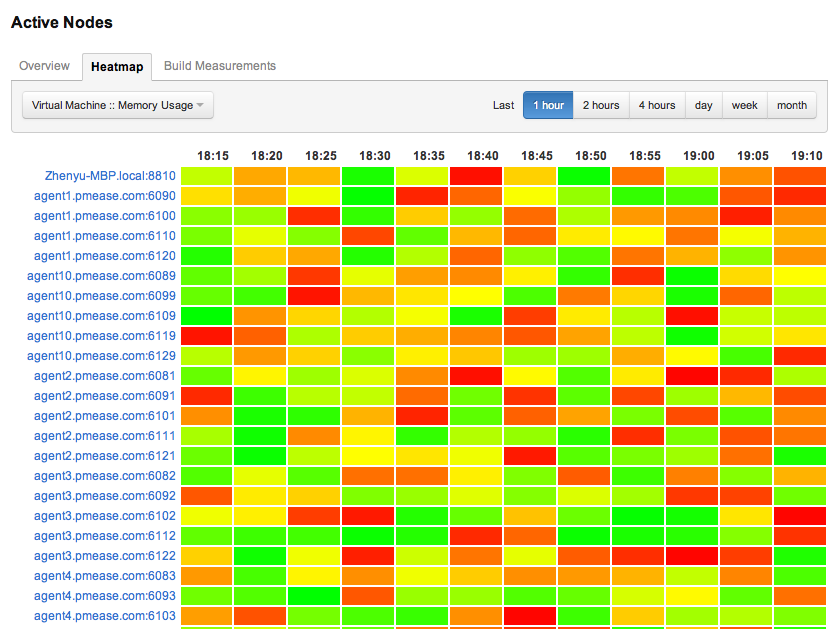Select the 4 hours time range

coord(656,104)
